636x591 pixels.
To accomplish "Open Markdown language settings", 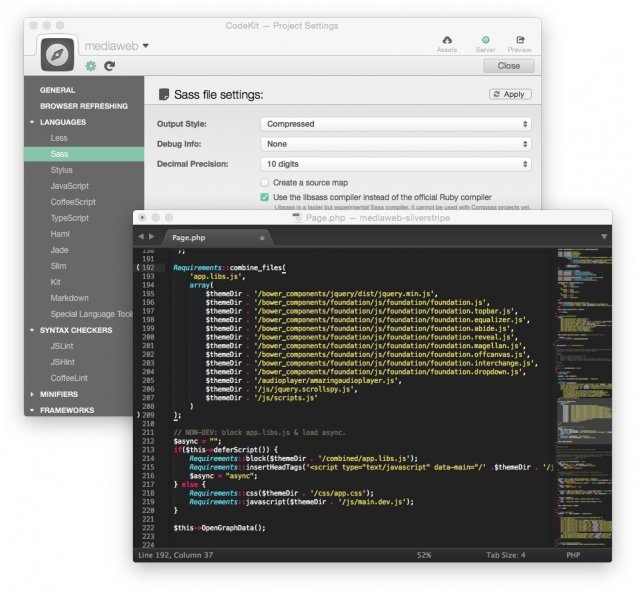I will [69, 298].
